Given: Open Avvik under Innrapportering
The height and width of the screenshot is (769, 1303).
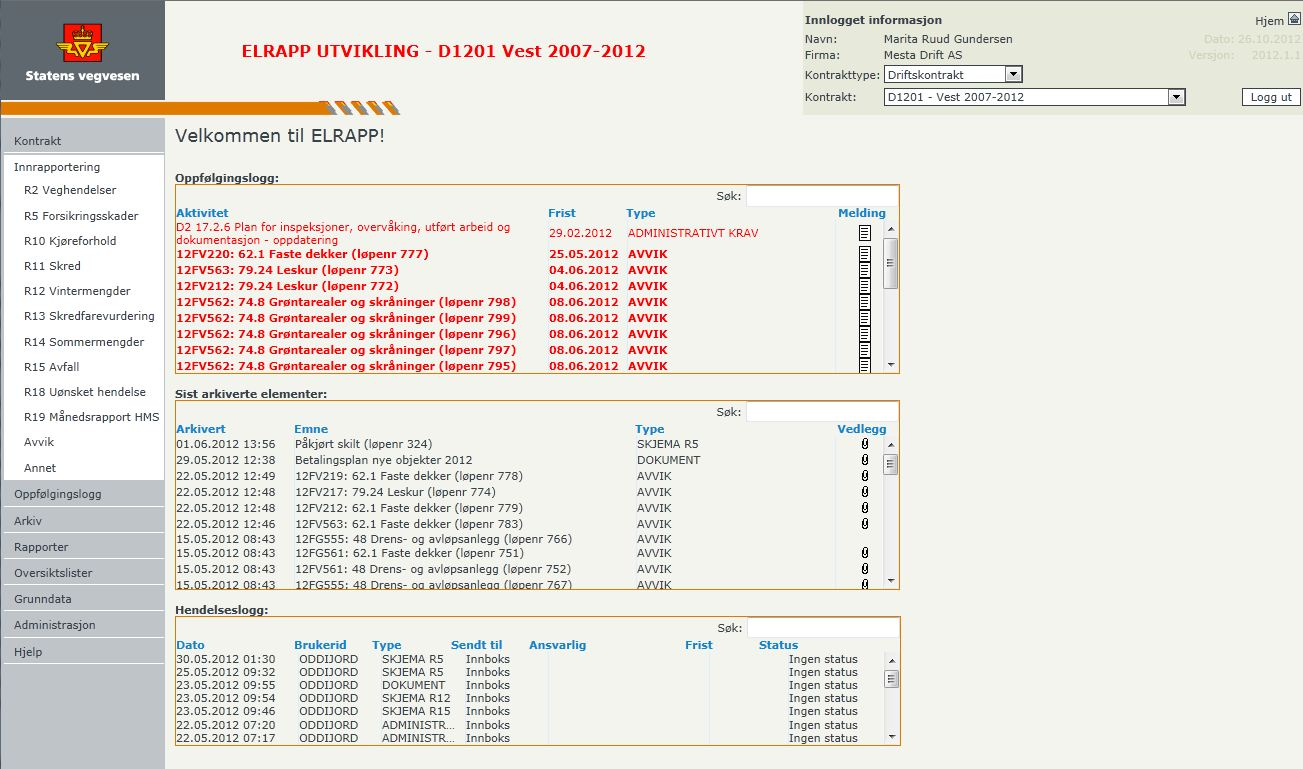Looking at the screenshot, I should (39, 442).
